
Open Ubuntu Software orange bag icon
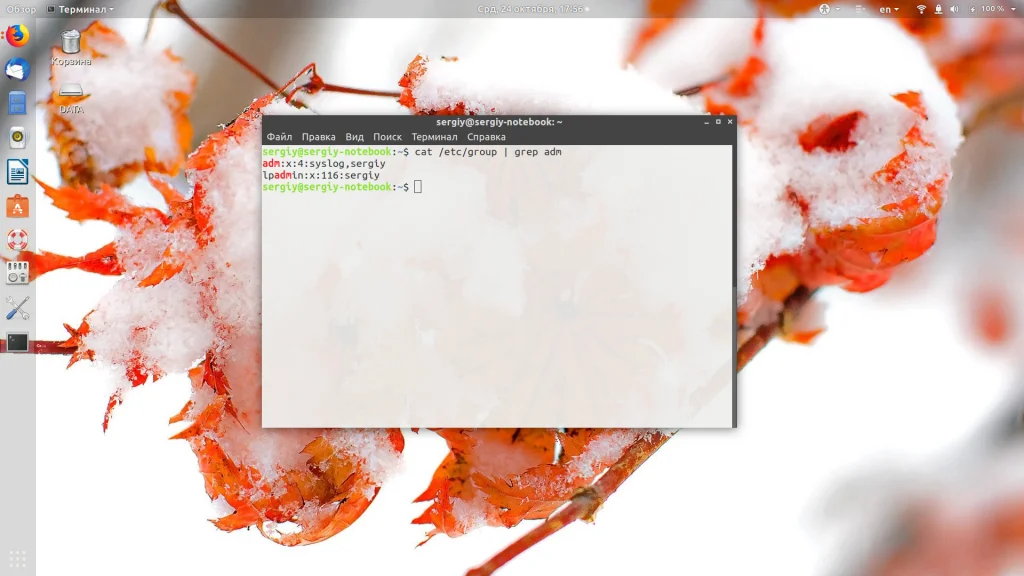[x=18, y=207]
